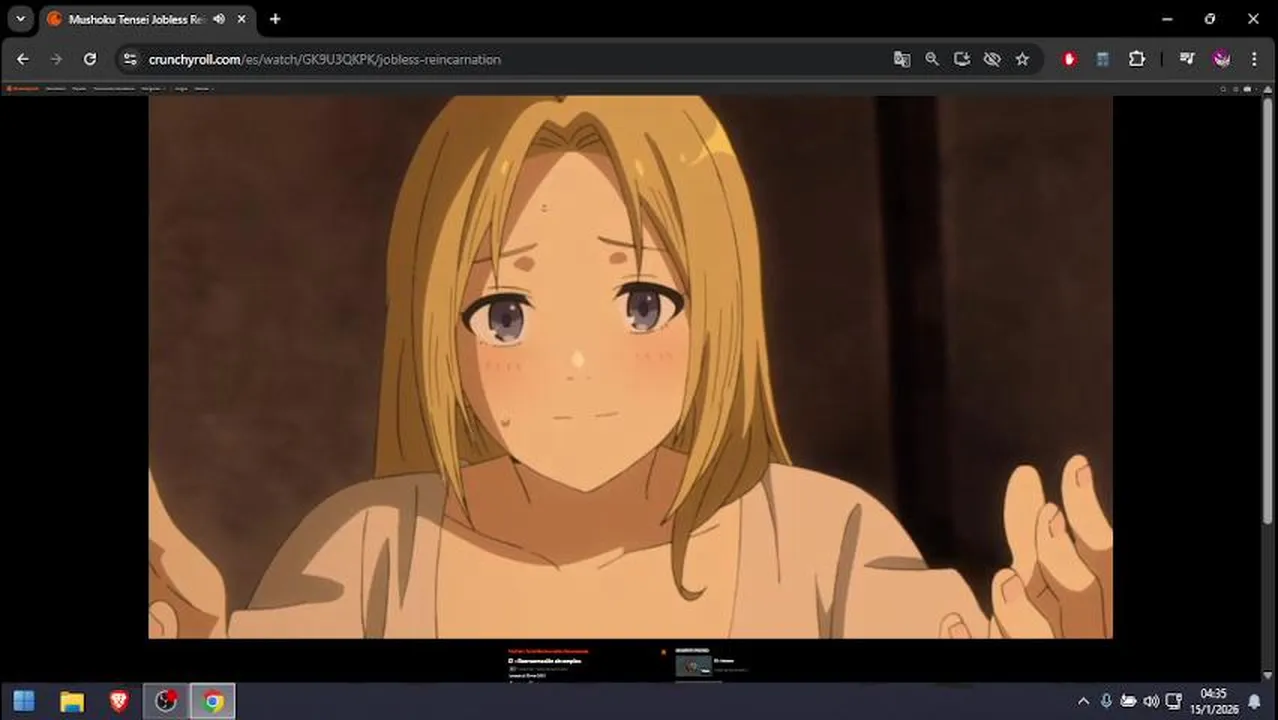1278x720 pixels.
Task: Open the media controls music icon
Action: click(1187, 59)
